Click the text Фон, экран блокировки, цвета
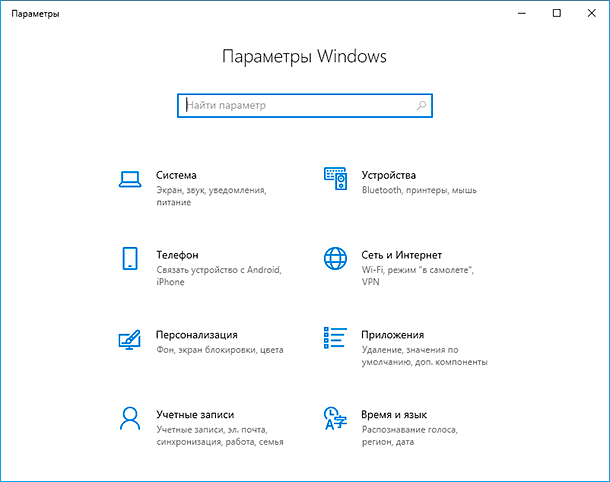610x482 pixels. pos(220,350)
